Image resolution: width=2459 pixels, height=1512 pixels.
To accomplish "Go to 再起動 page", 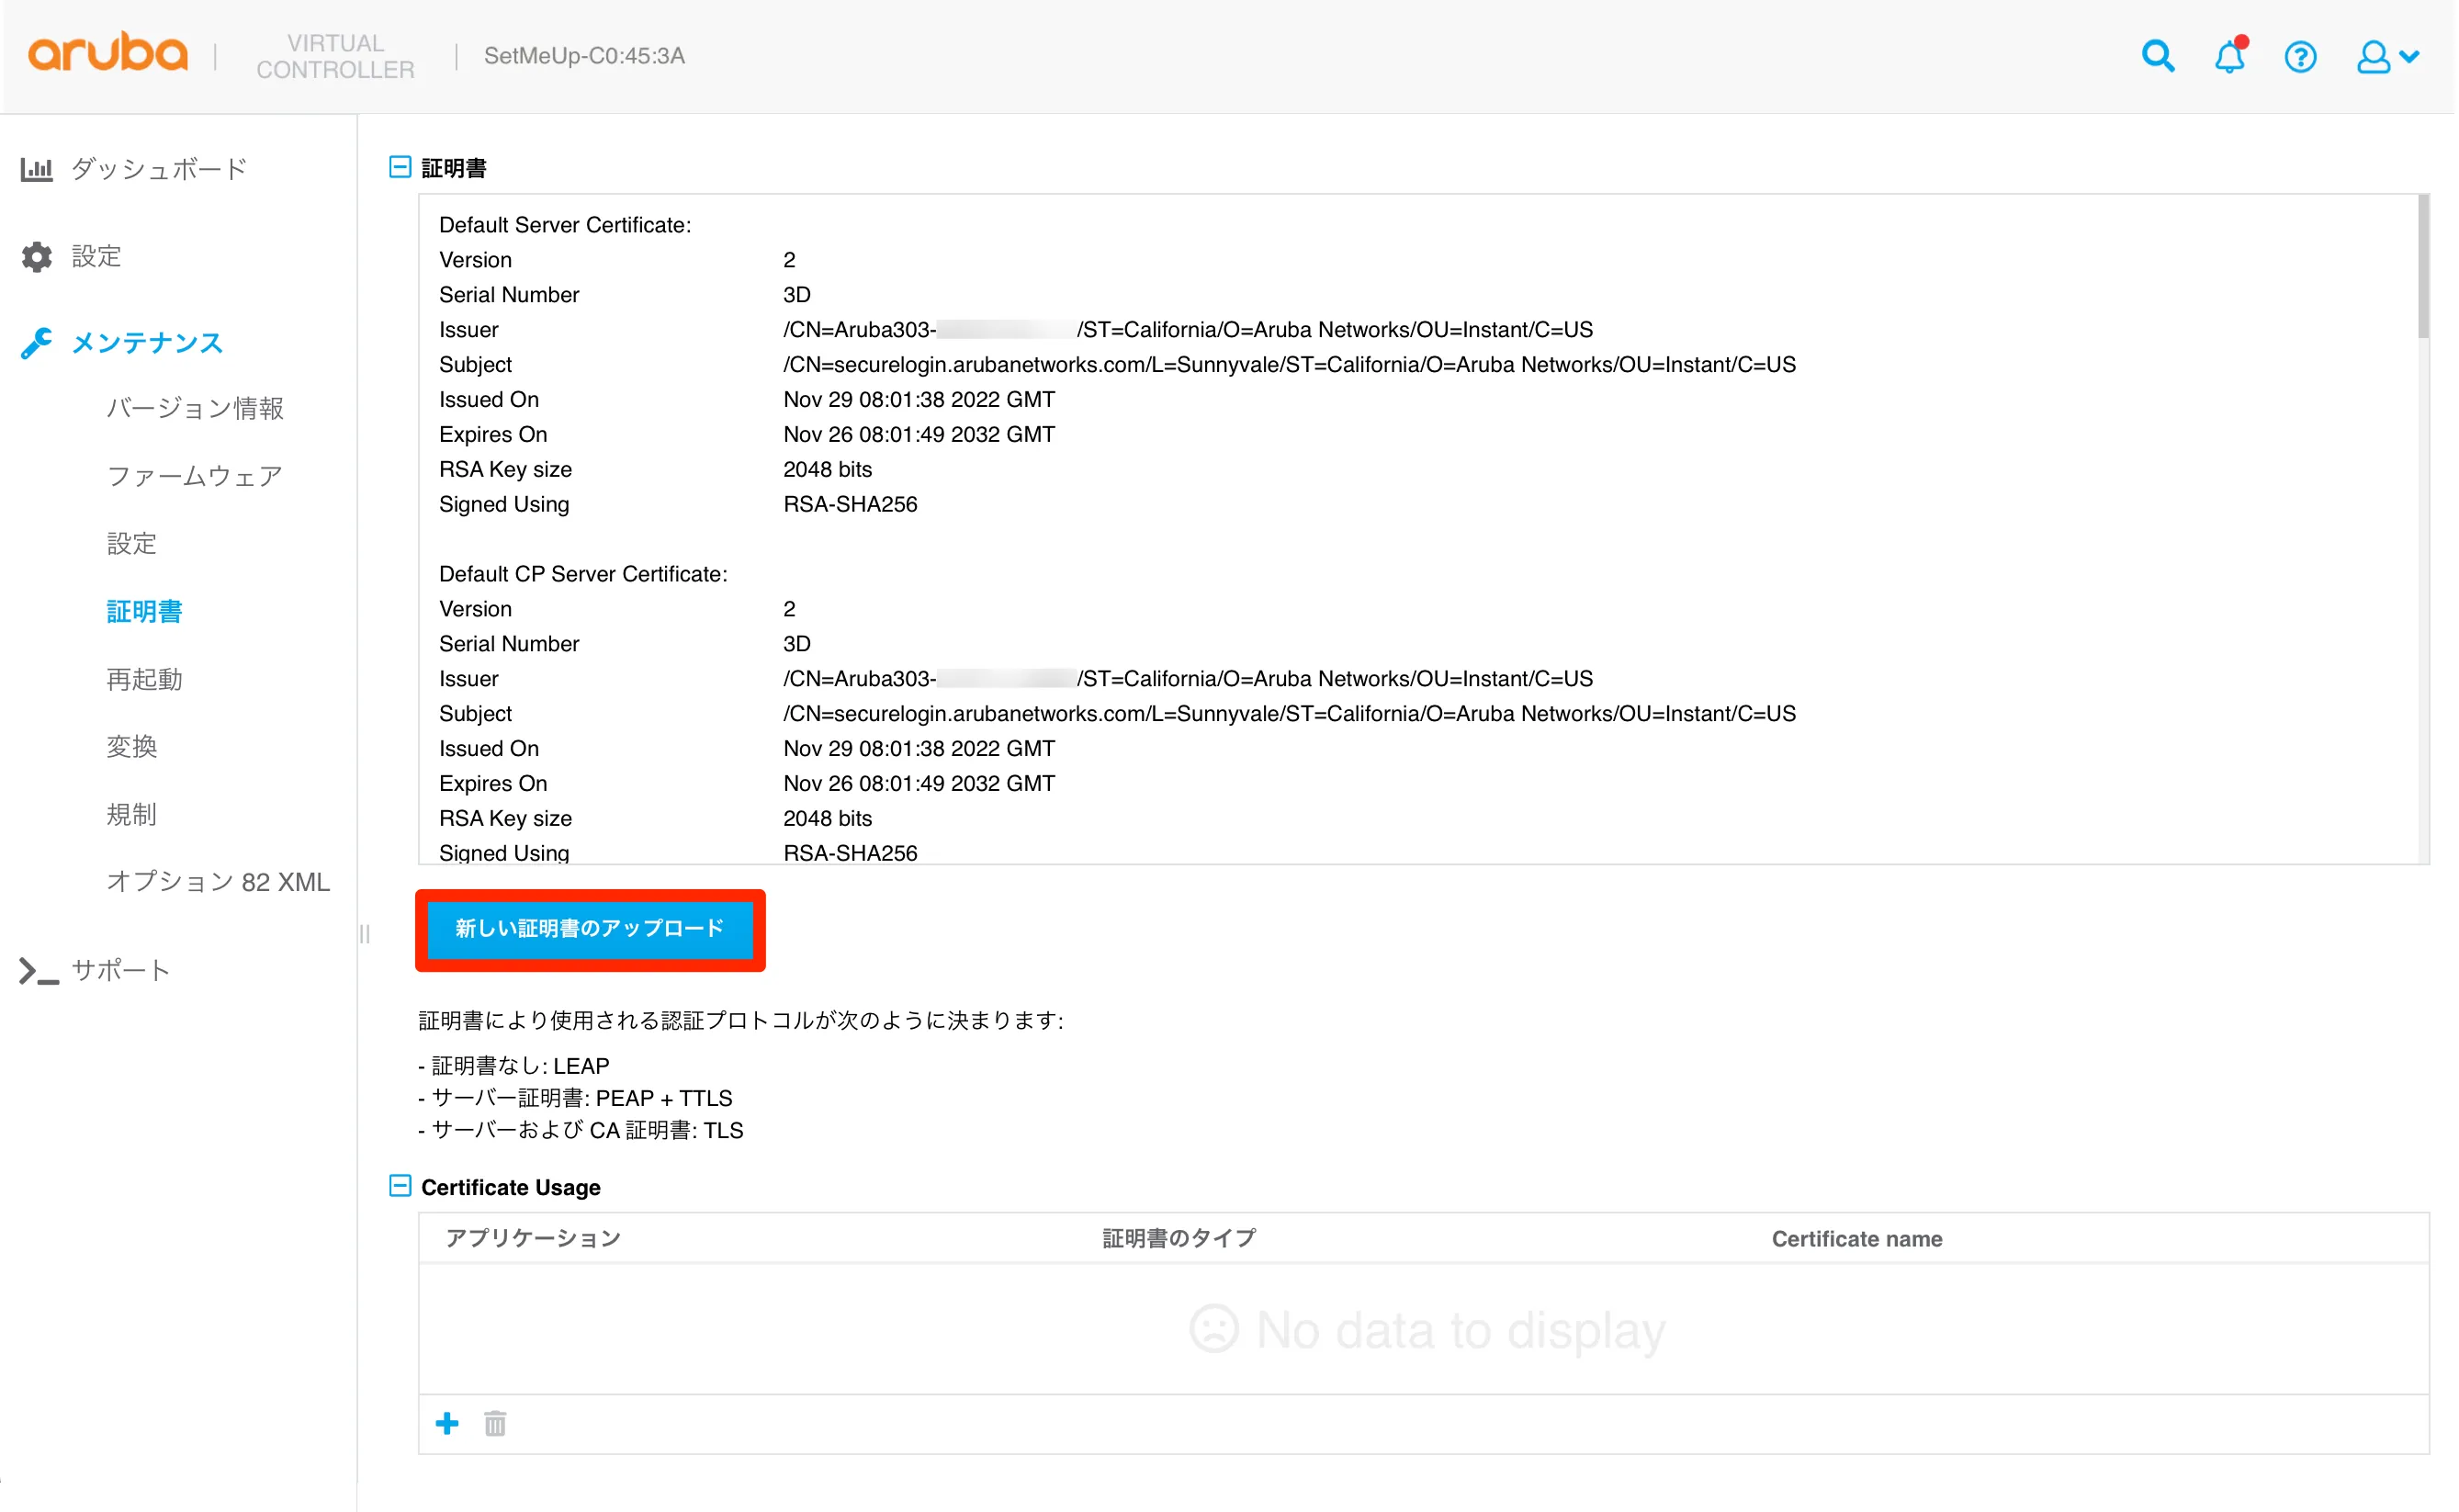I will 145,679.
